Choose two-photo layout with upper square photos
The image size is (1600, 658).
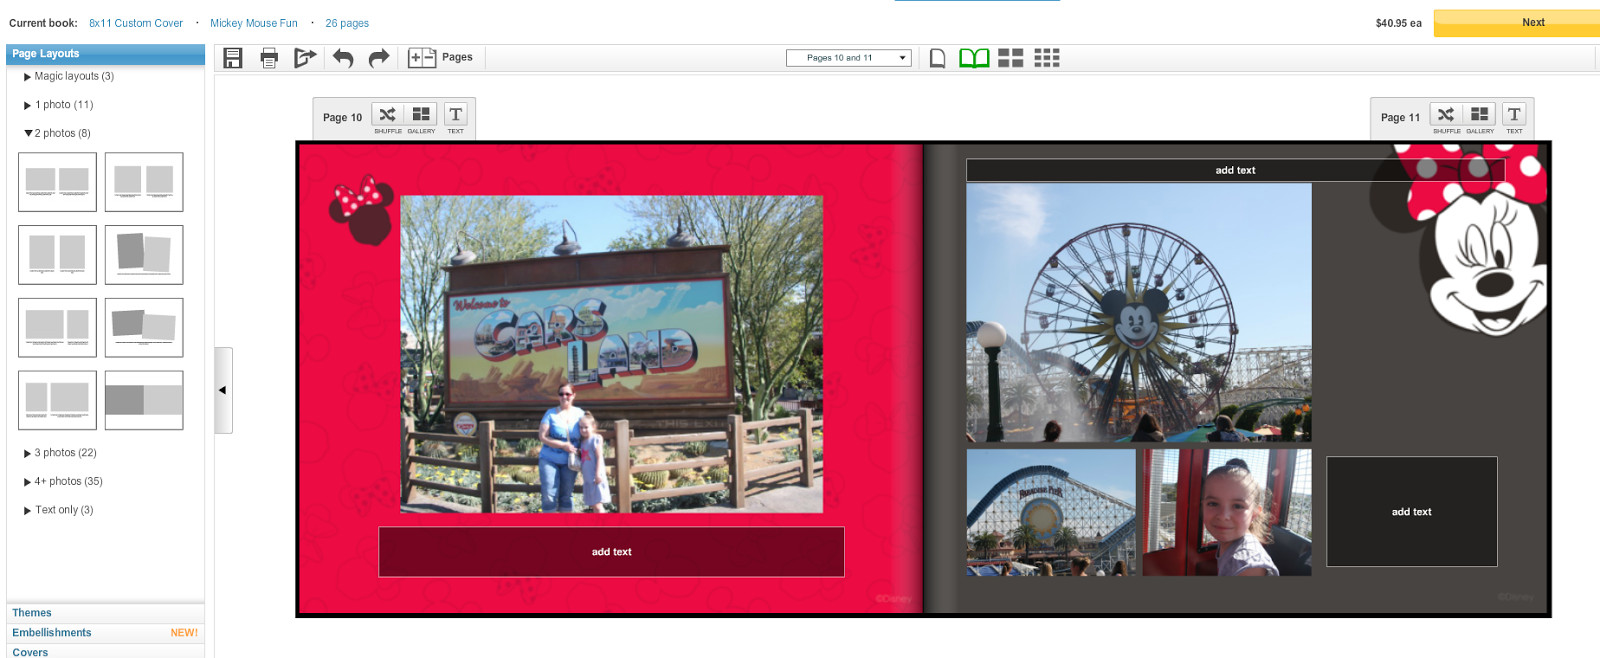click(x=144, y=182)
